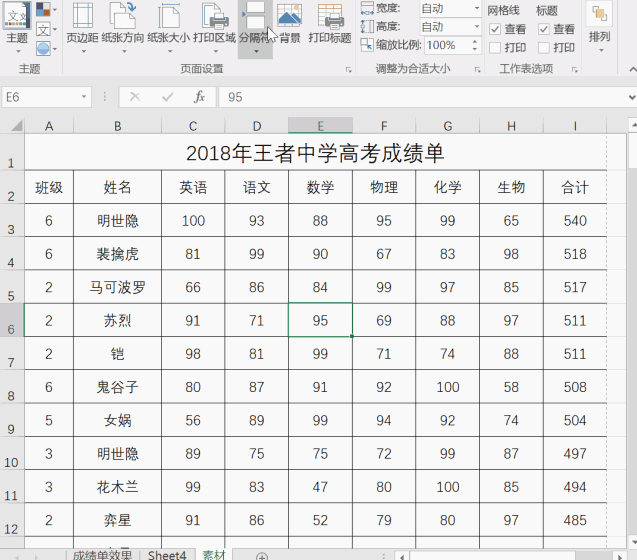Select column I header
637x560 pixels.
[x=575, y=126]
